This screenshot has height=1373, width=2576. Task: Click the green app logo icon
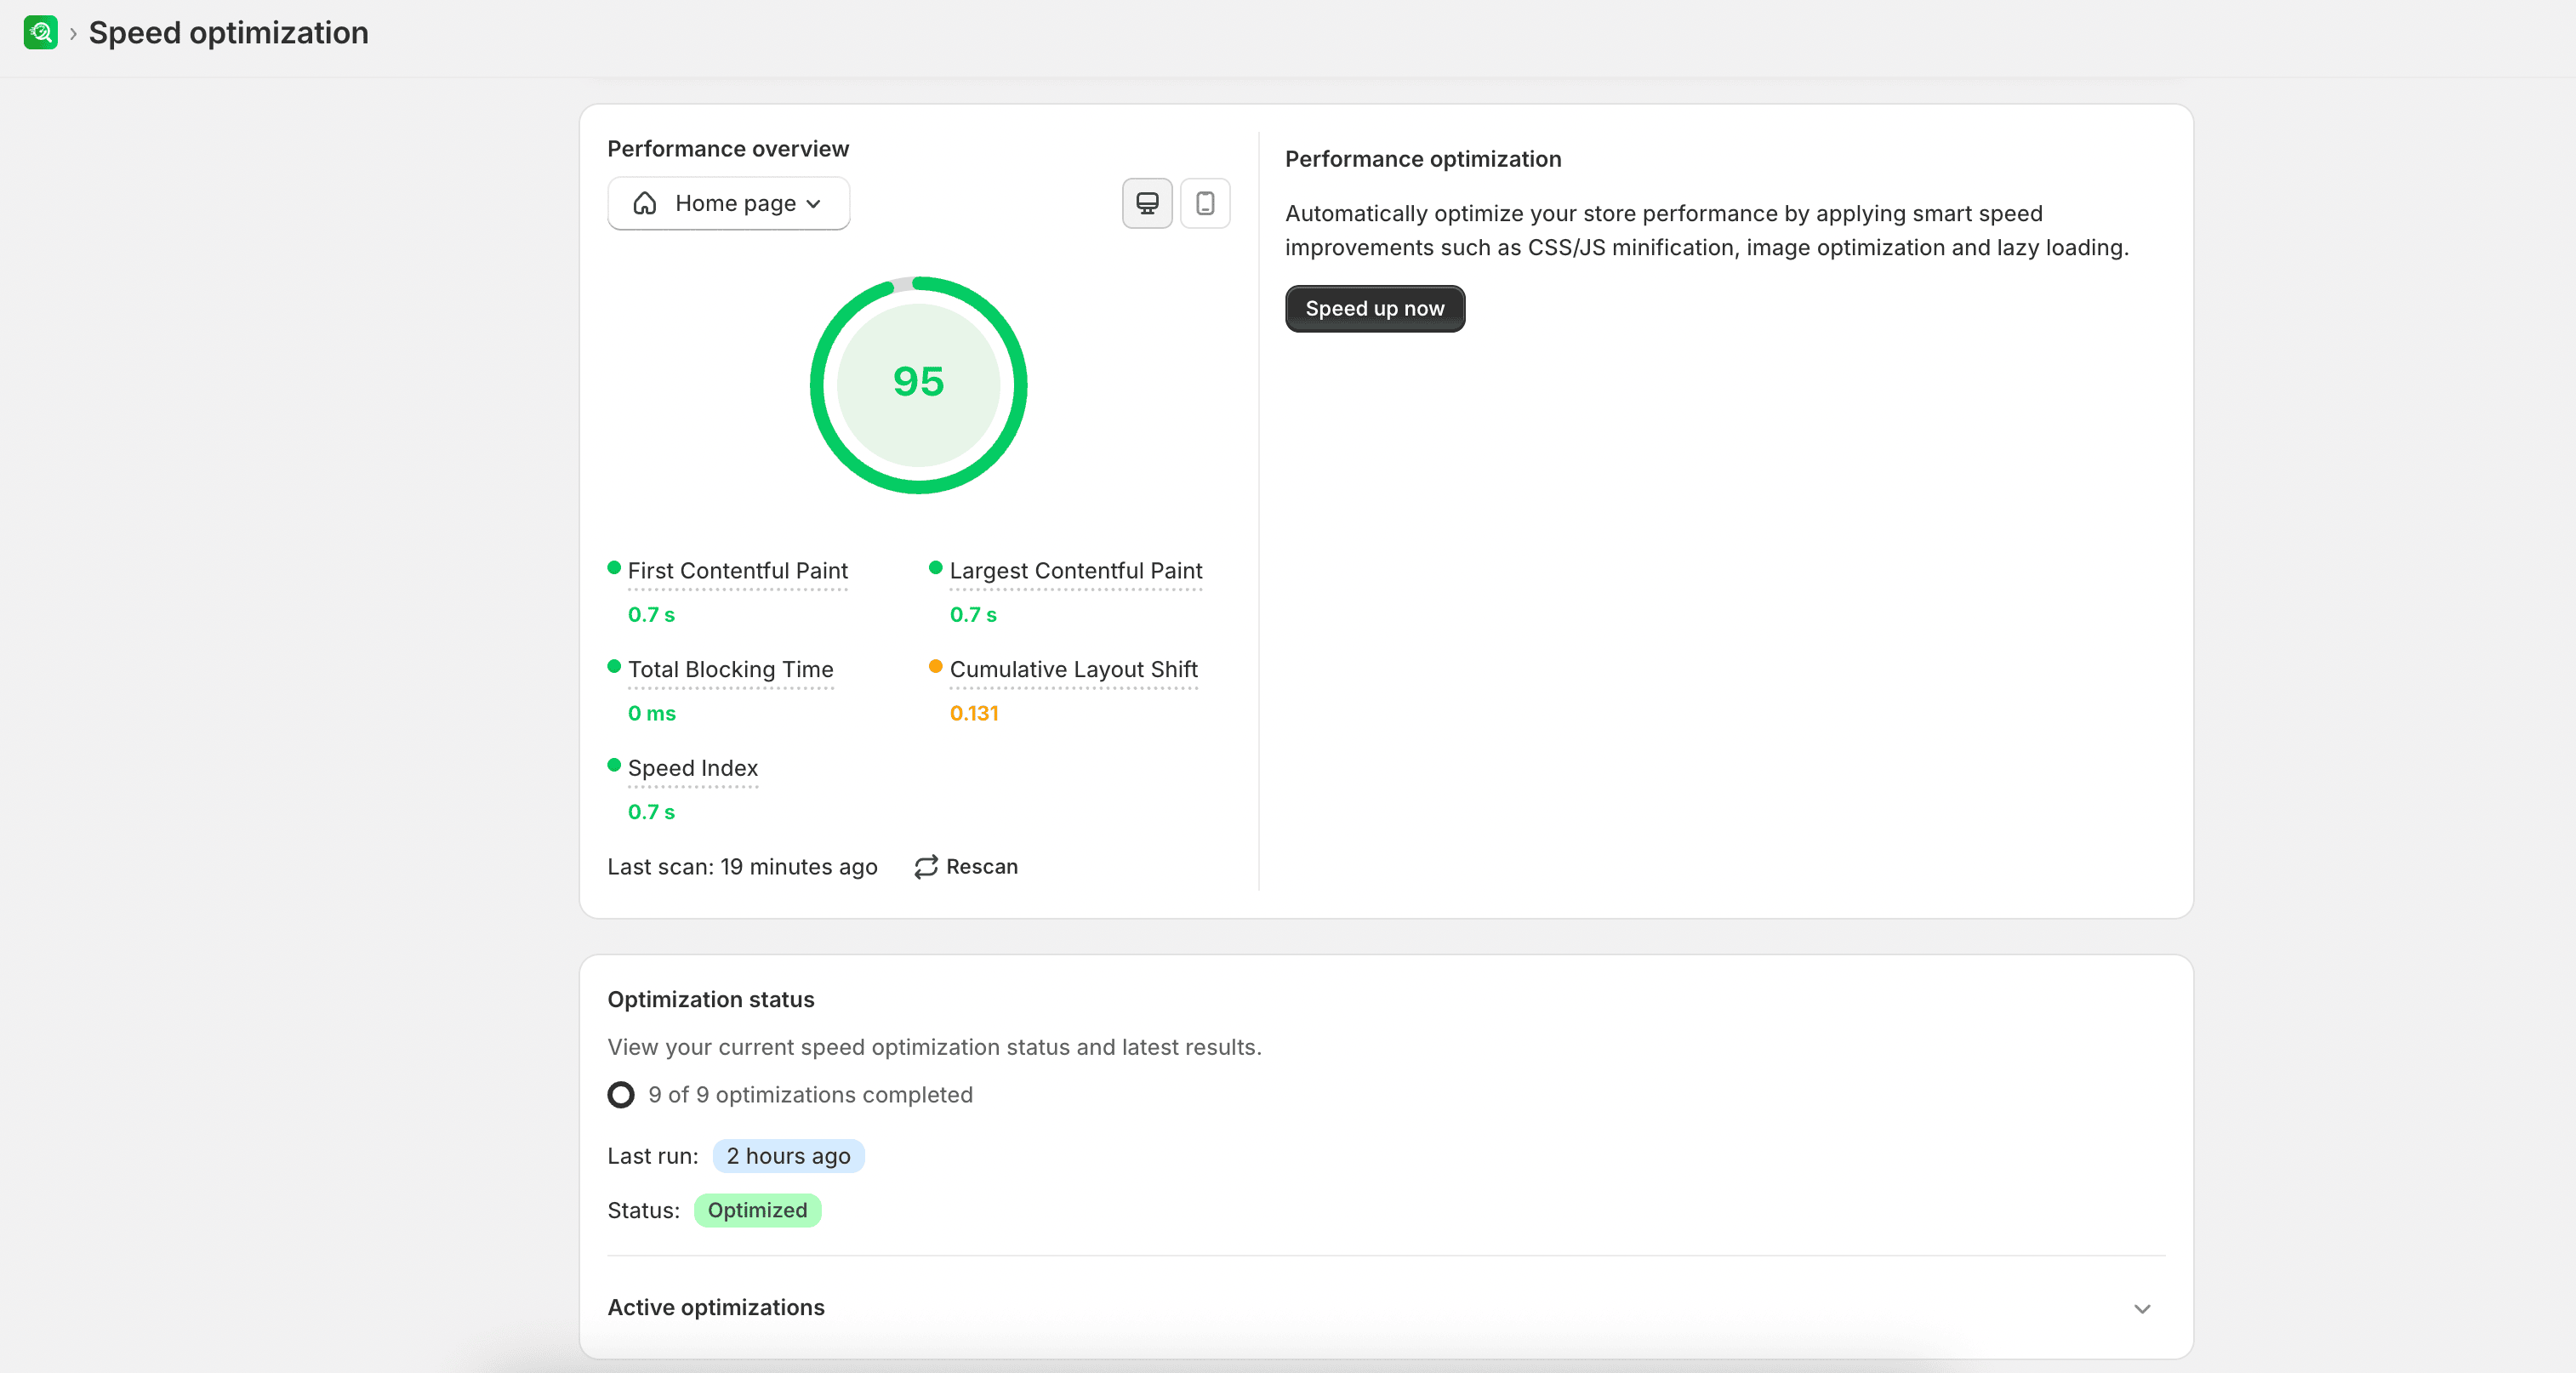tap(41, 33)
